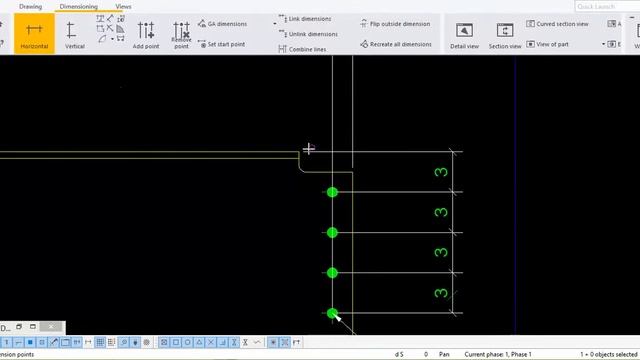The image size is (640, 360).
Task: Toggle snap to points crossed-box icon
Action: point(164,342)
